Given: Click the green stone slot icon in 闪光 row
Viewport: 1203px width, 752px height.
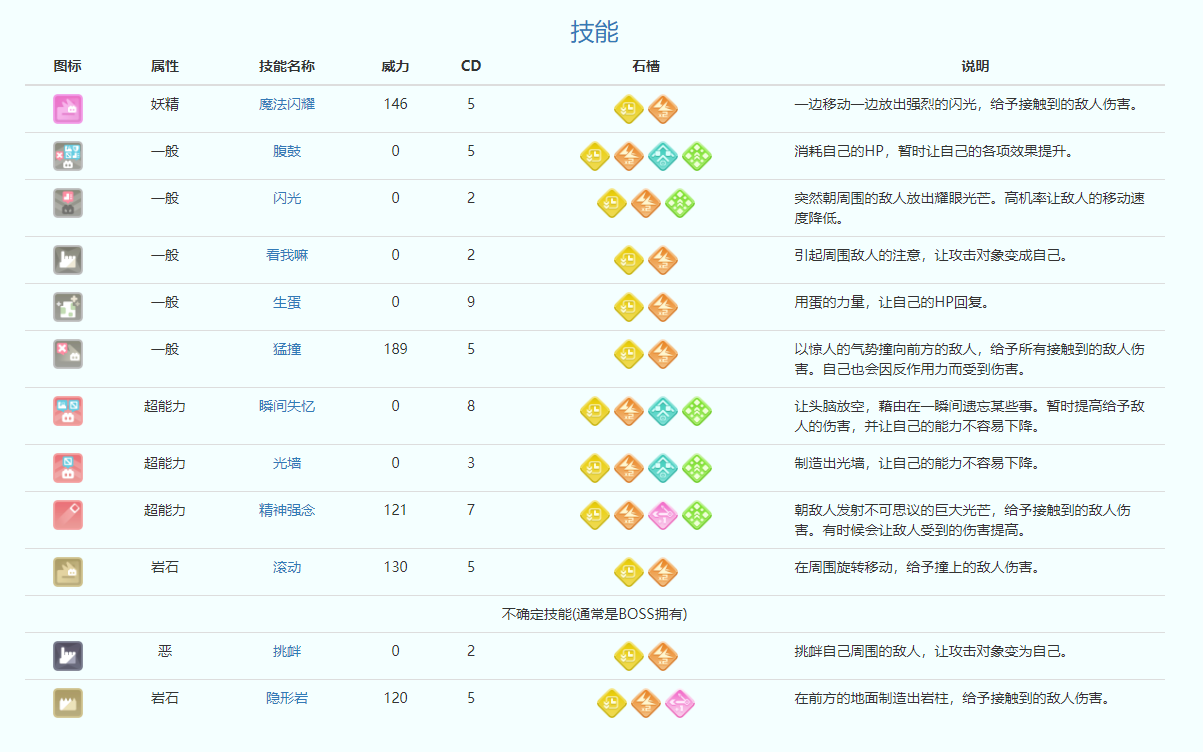Looking at the screenshot, I should point(679,203).
